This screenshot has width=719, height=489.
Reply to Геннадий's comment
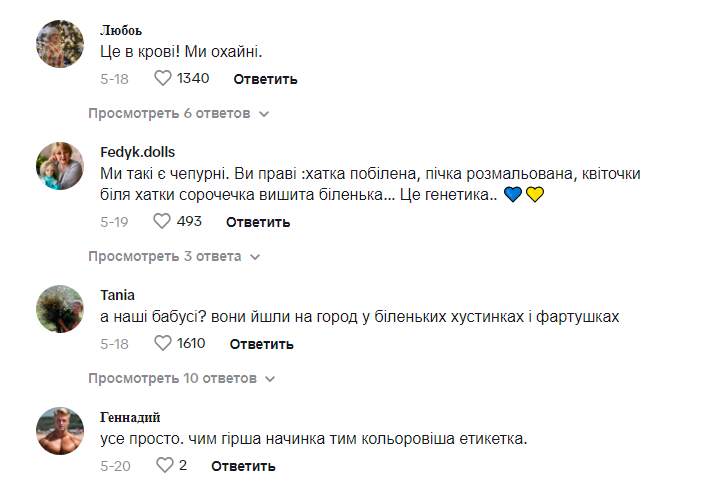point(243,466)
